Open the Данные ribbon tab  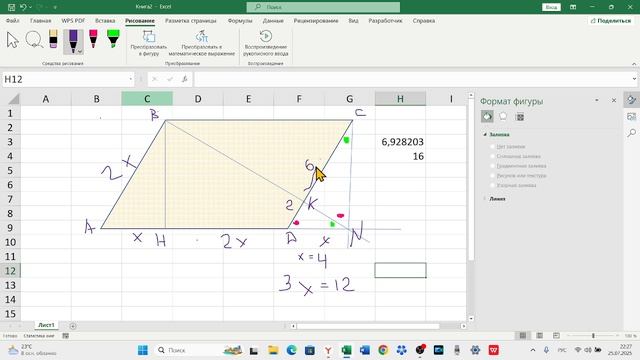(273, 20)
